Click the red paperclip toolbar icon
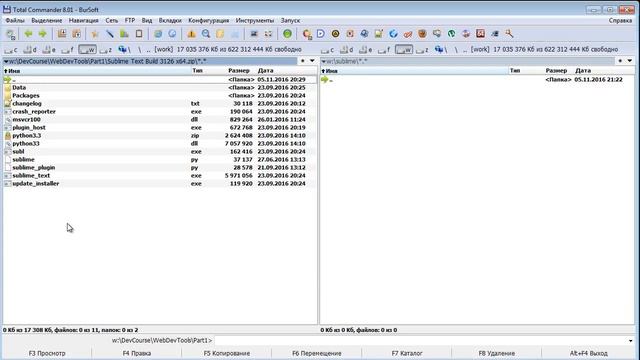The height and width of the screenshot is (360, 640). pos(408,34)
